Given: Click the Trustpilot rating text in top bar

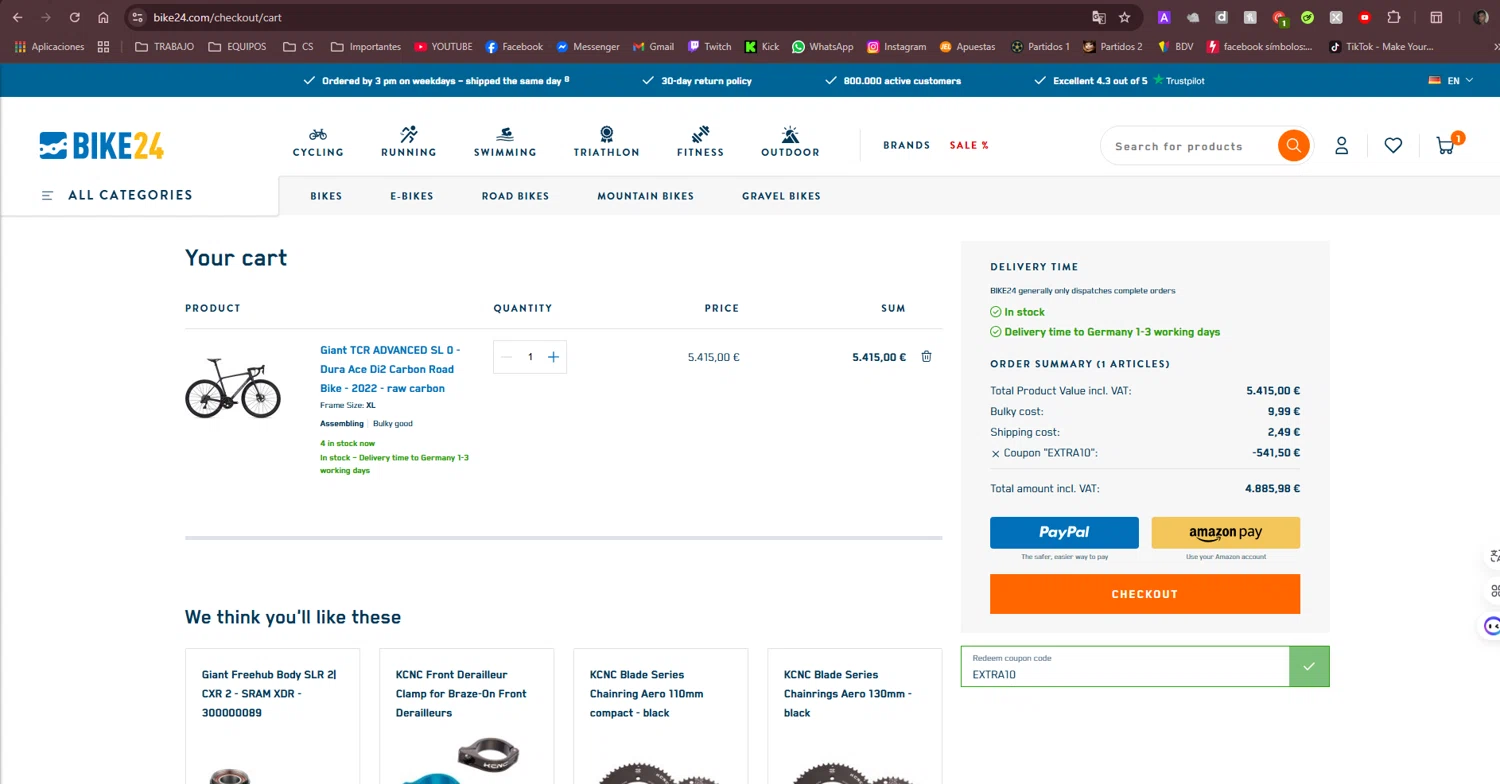Looking at the screenshot, I should pos(1128,80).
